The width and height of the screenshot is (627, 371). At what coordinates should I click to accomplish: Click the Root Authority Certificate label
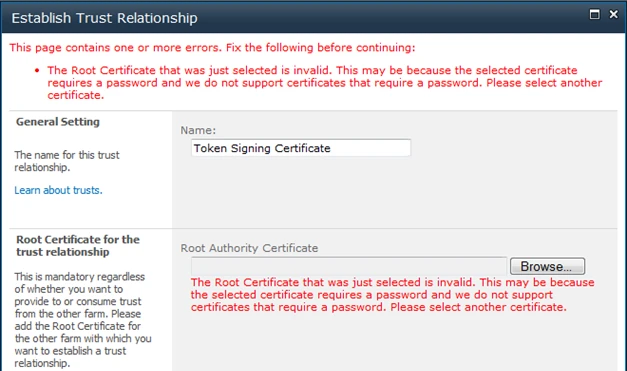(249, 248)
